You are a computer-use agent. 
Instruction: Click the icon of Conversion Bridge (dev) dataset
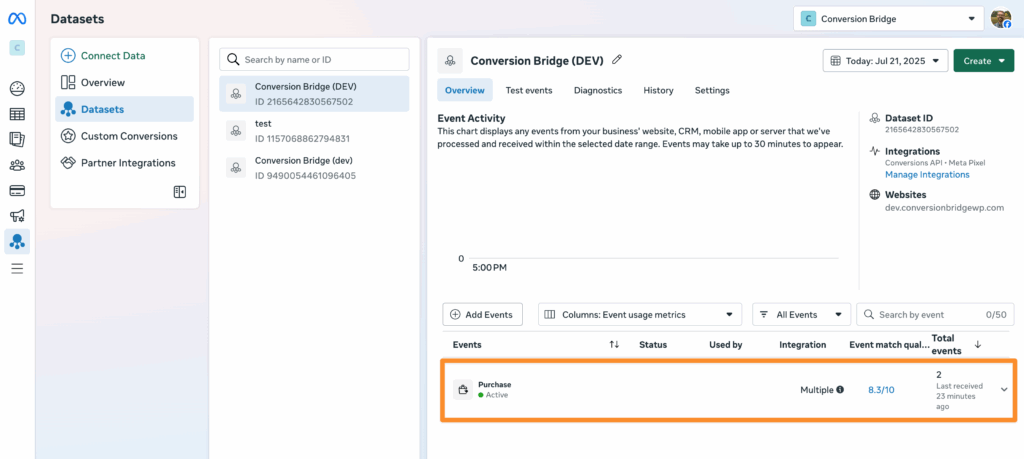[236, 168]
